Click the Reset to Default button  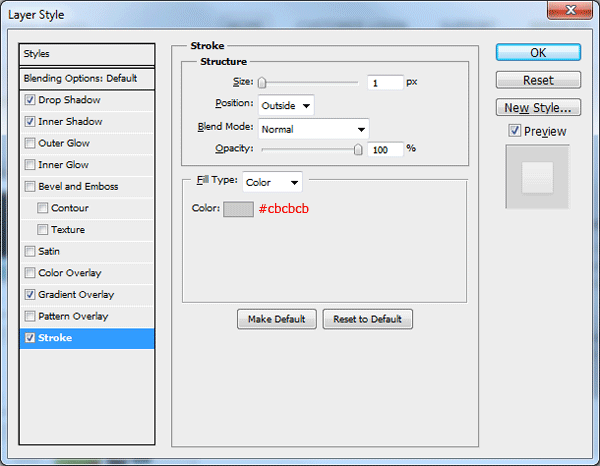click(x=367, y=319)
